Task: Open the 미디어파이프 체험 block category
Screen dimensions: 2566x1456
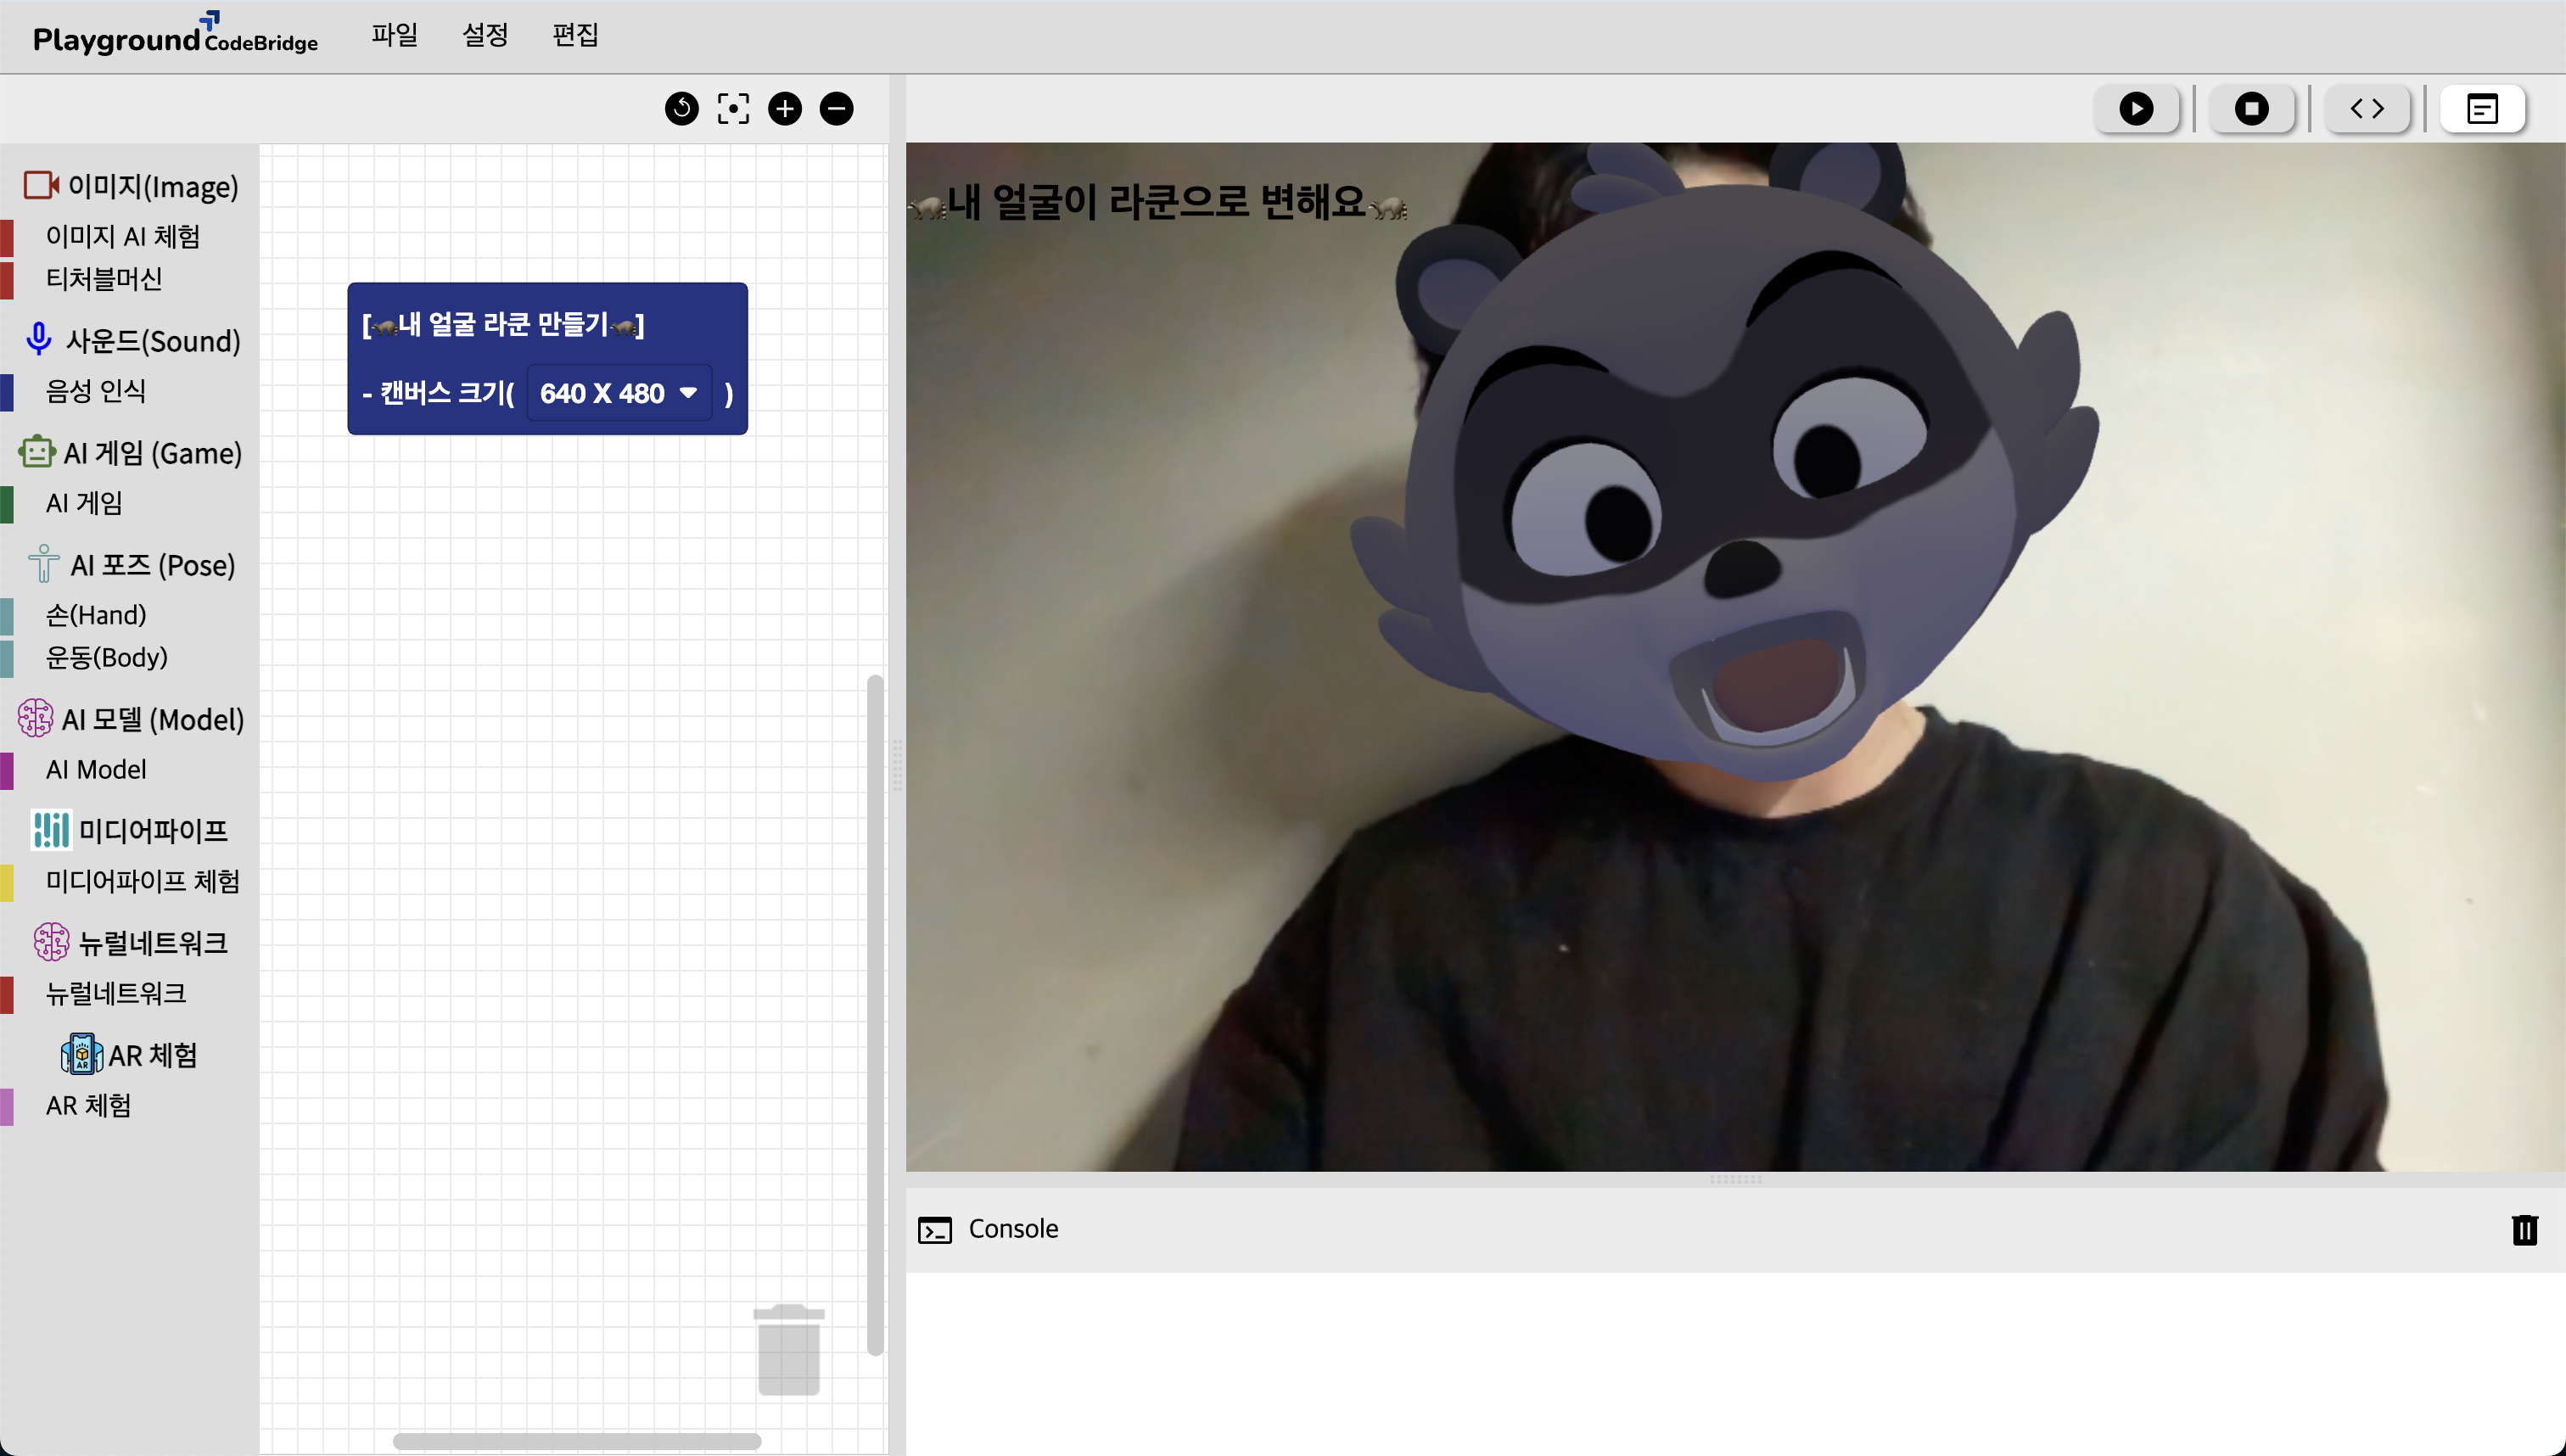Action: [143, 881]
